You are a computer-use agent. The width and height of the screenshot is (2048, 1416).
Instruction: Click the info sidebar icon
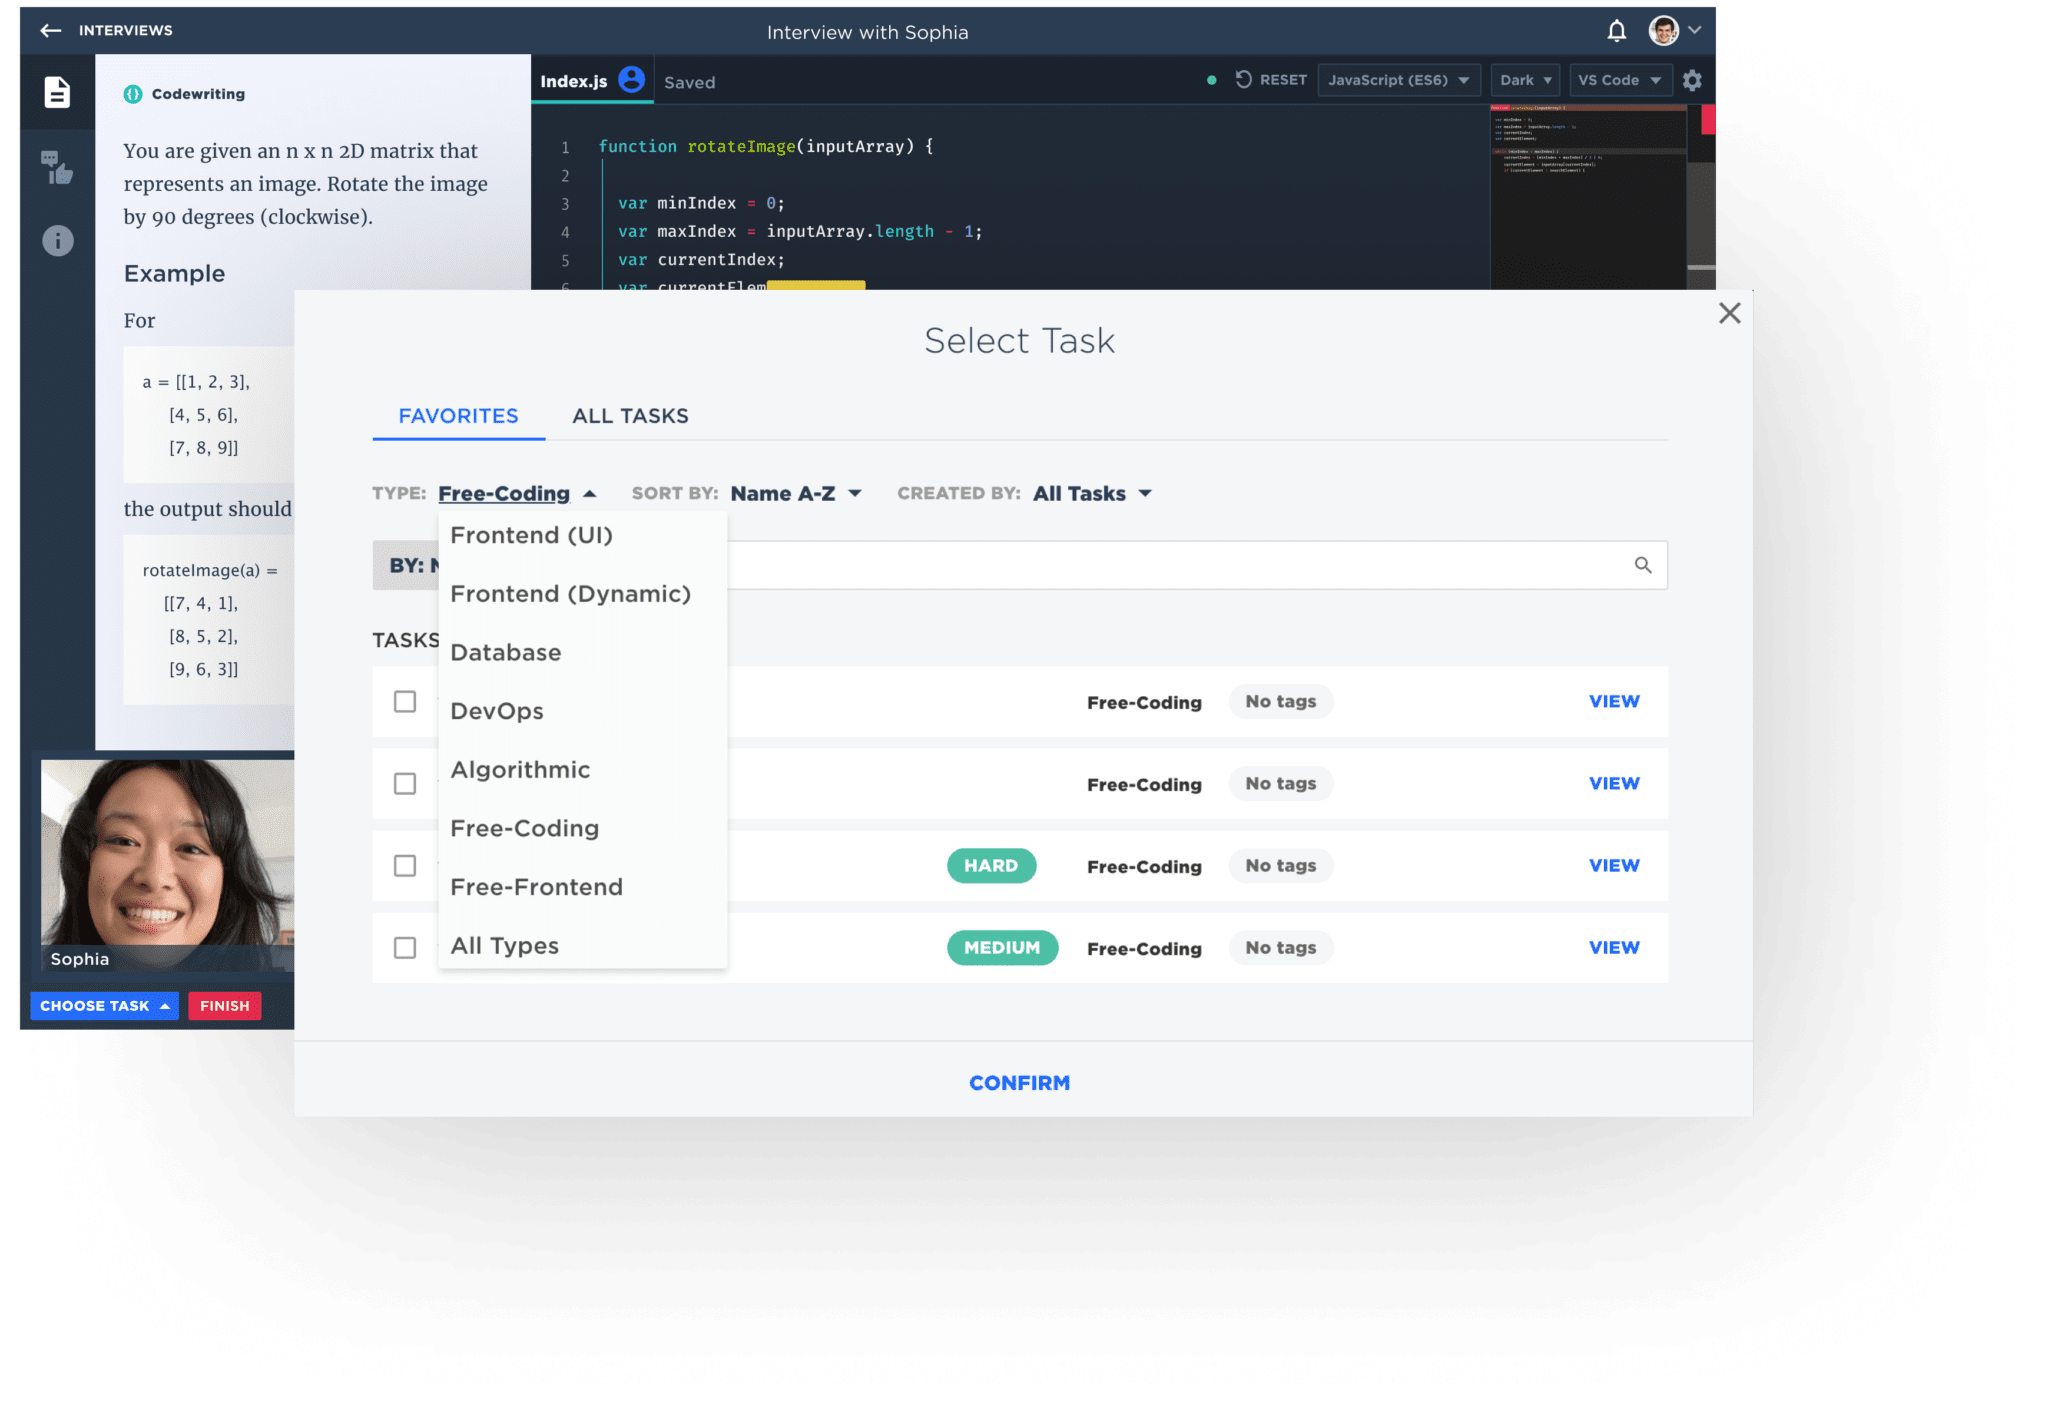tap(57, 241)
